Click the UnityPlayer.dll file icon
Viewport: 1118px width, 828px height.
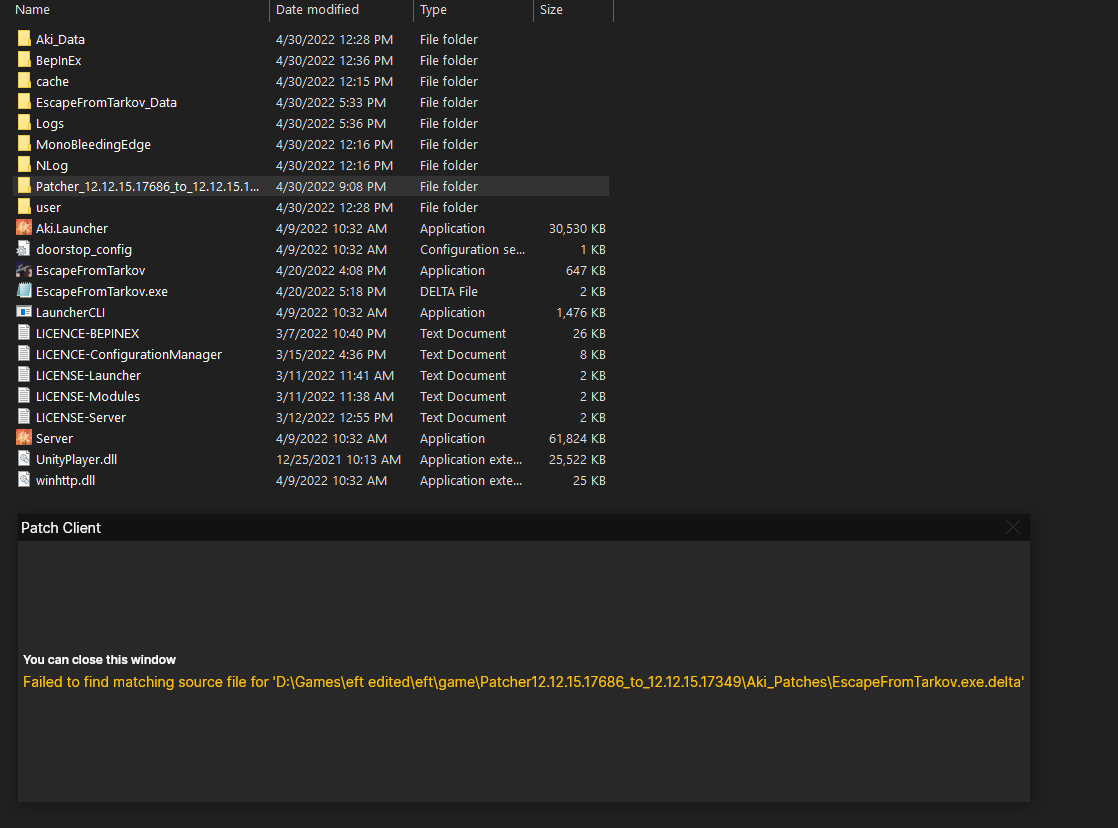[24, 459]
